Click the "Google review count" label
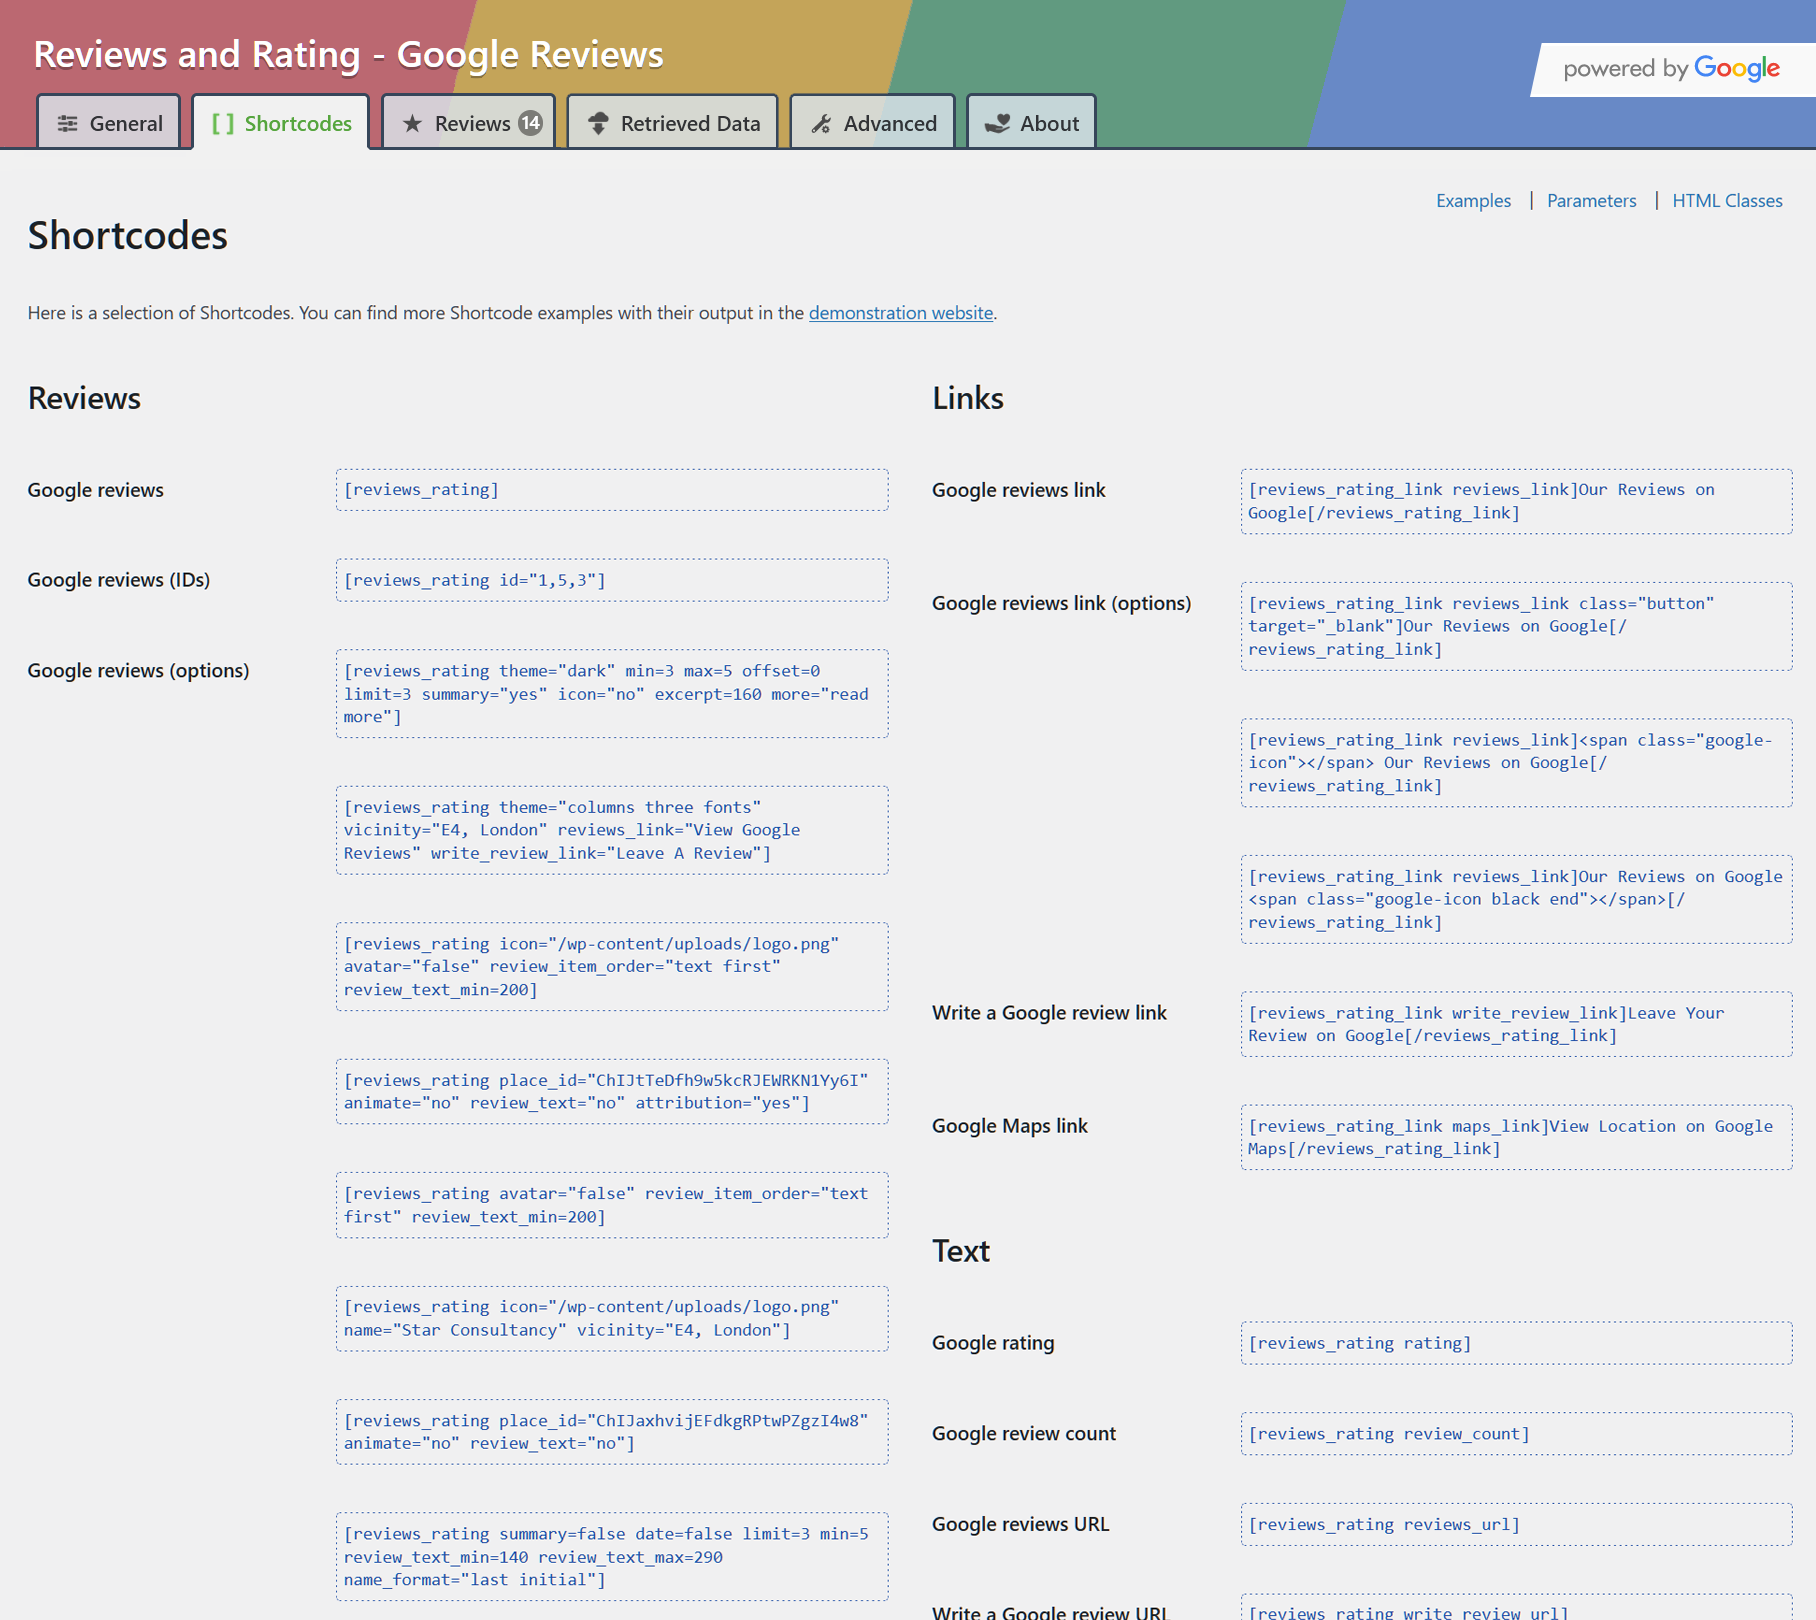Viewport: 1816px width, 1620px height. (1024, 1434)
